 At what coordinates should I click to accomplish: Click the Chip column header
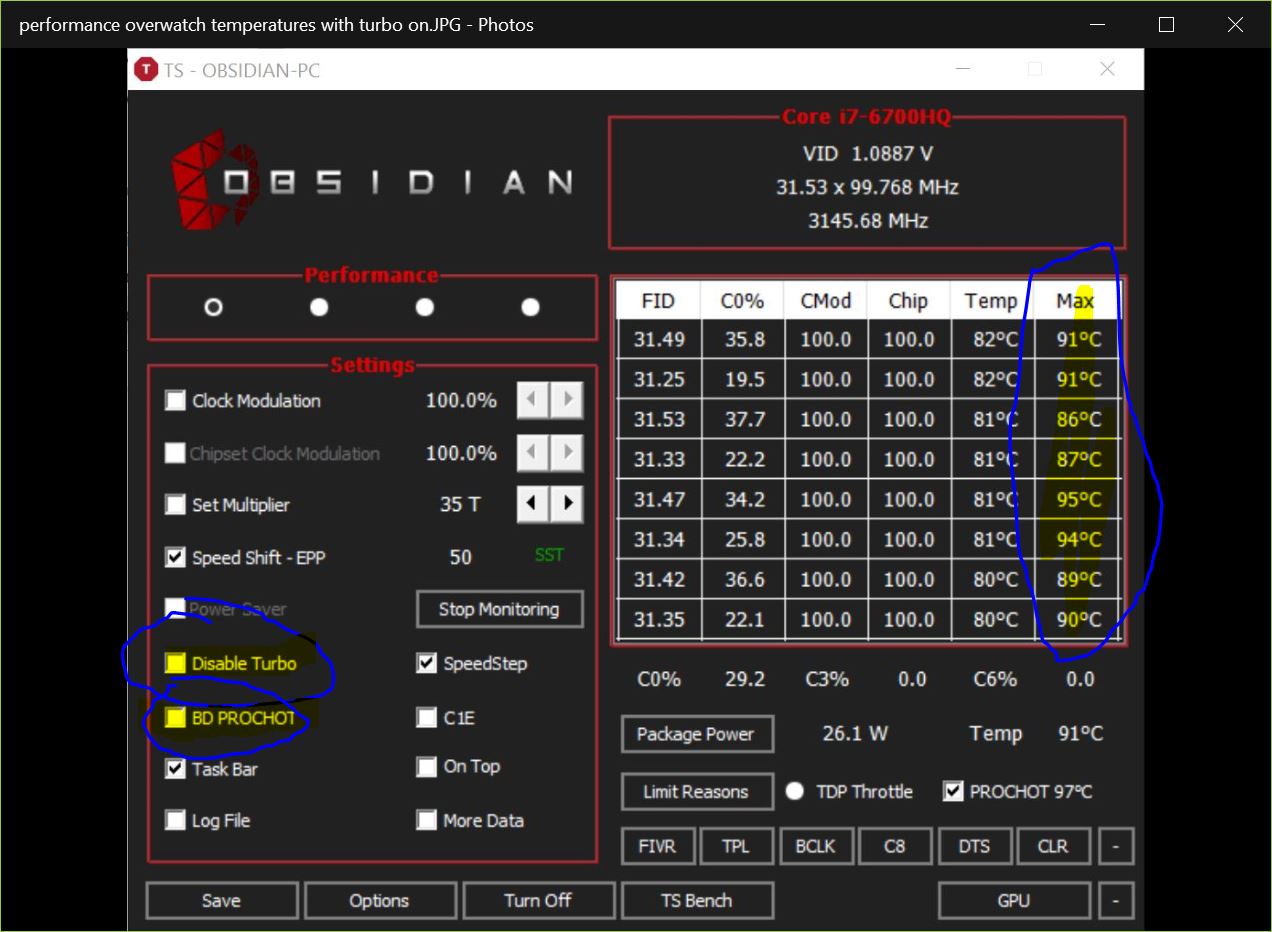pyautogui.click(x=909, y=301)
